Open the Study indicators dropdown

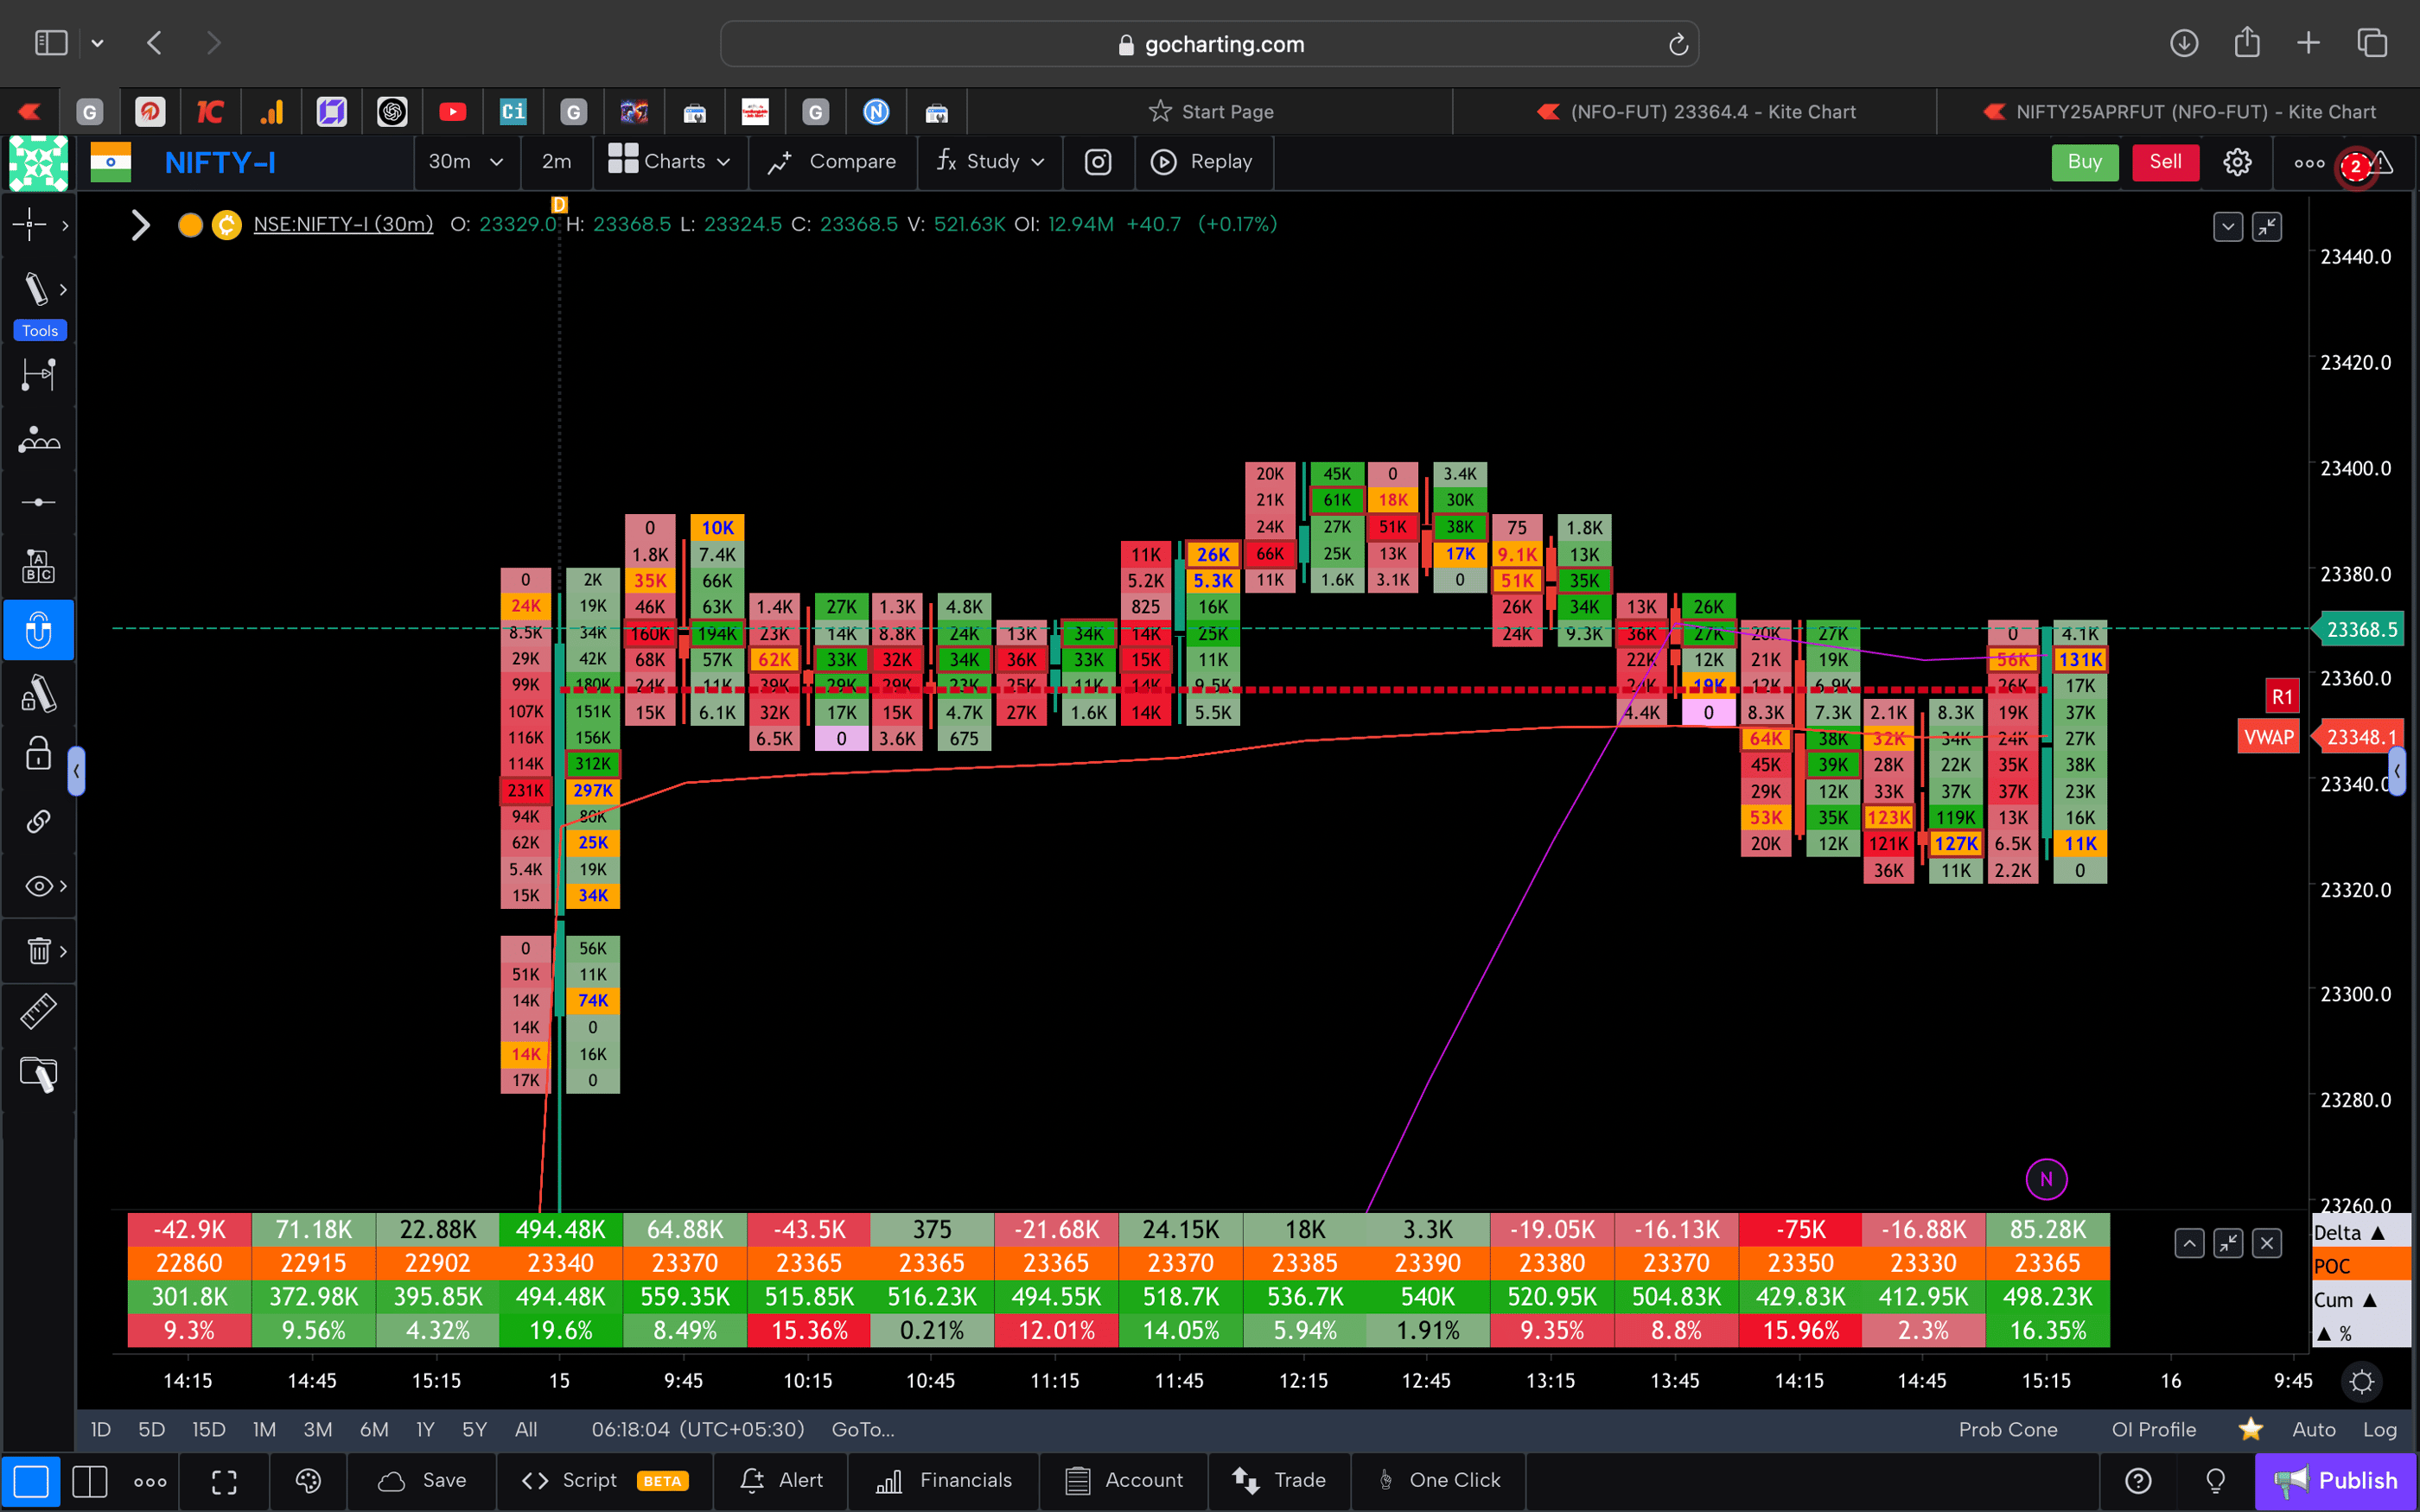click(x=989, y=161)
